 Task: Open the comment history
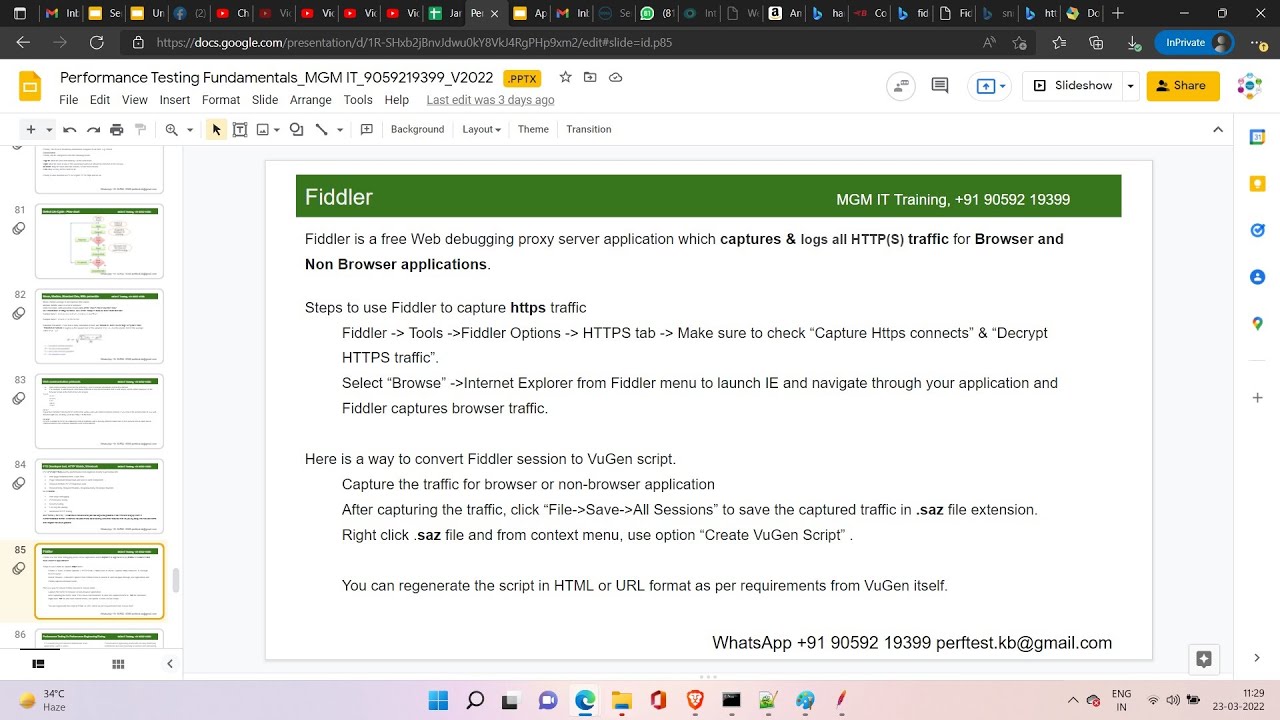940,86
